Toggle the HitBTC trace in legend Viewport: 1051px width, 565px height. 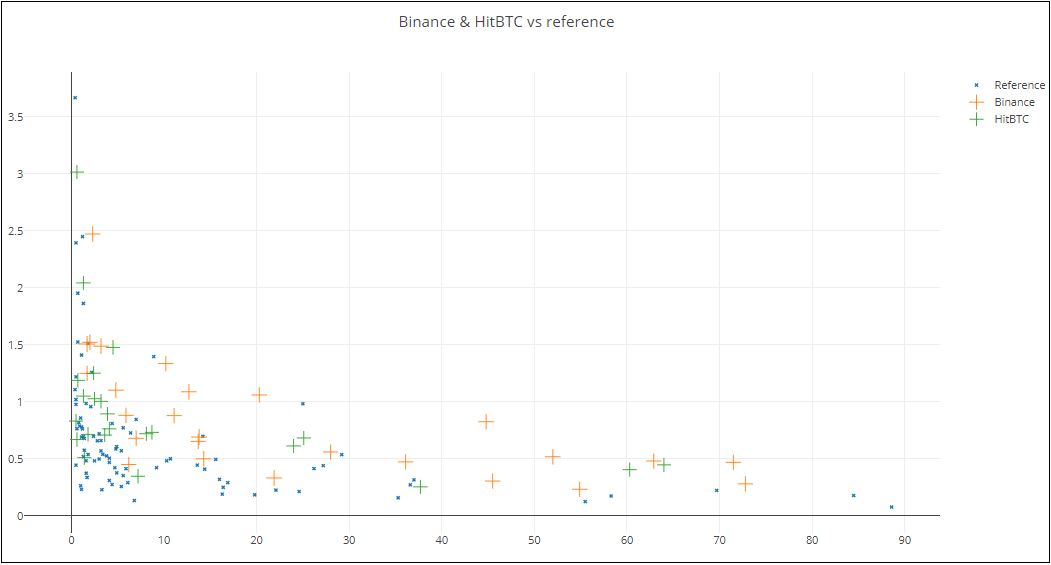(999, 119)
